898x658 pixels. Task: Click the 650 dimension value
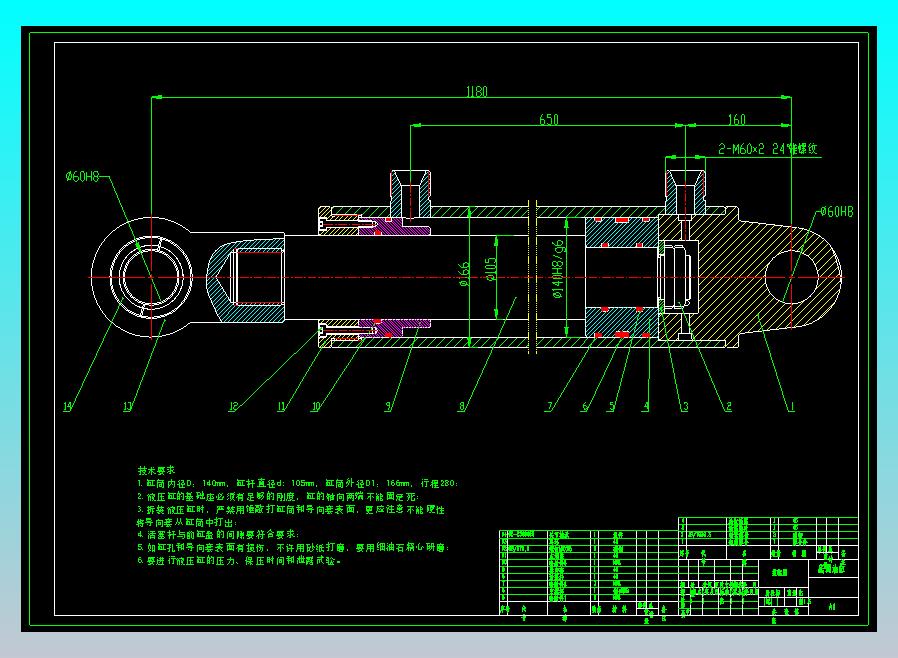coord(549,119)
